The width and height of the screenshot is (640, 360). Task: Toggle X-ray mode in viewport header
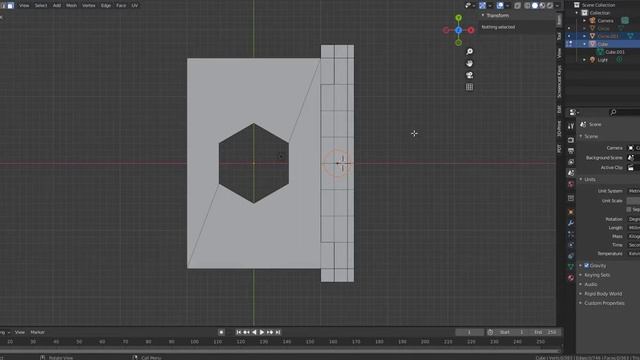[517, 5]
